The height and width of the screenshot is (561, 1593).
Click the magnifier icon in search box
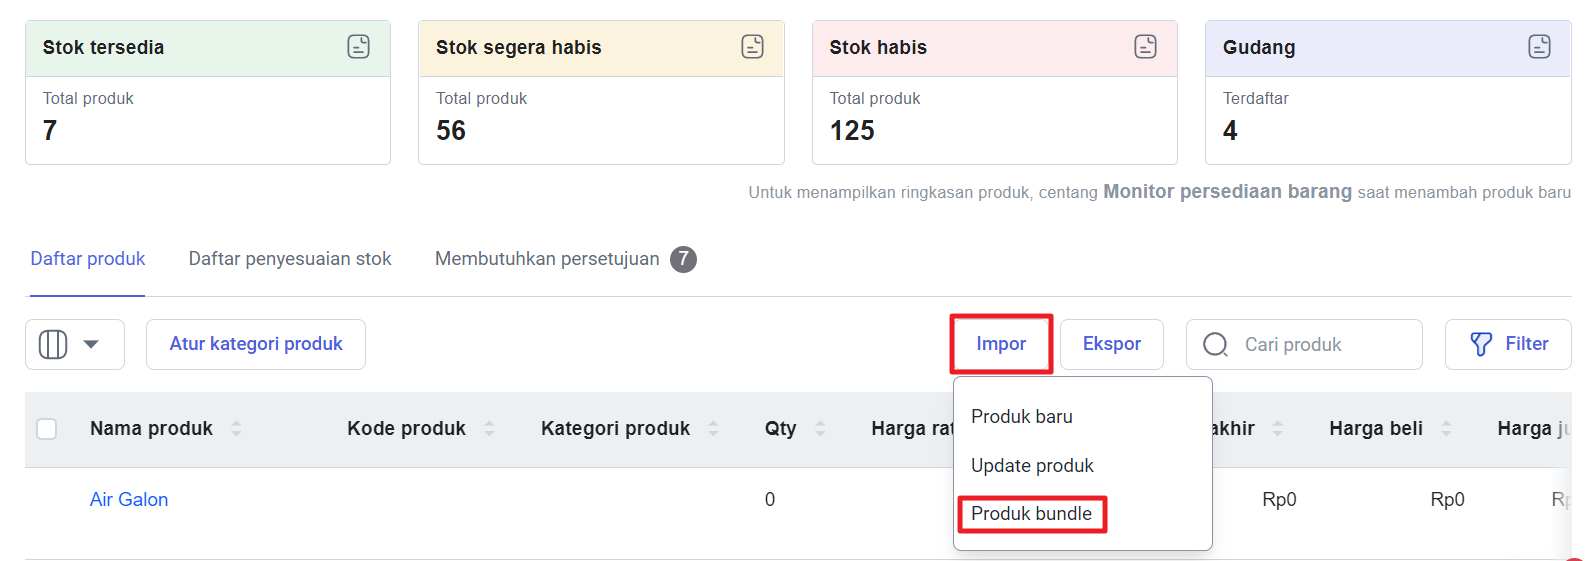1216,344
